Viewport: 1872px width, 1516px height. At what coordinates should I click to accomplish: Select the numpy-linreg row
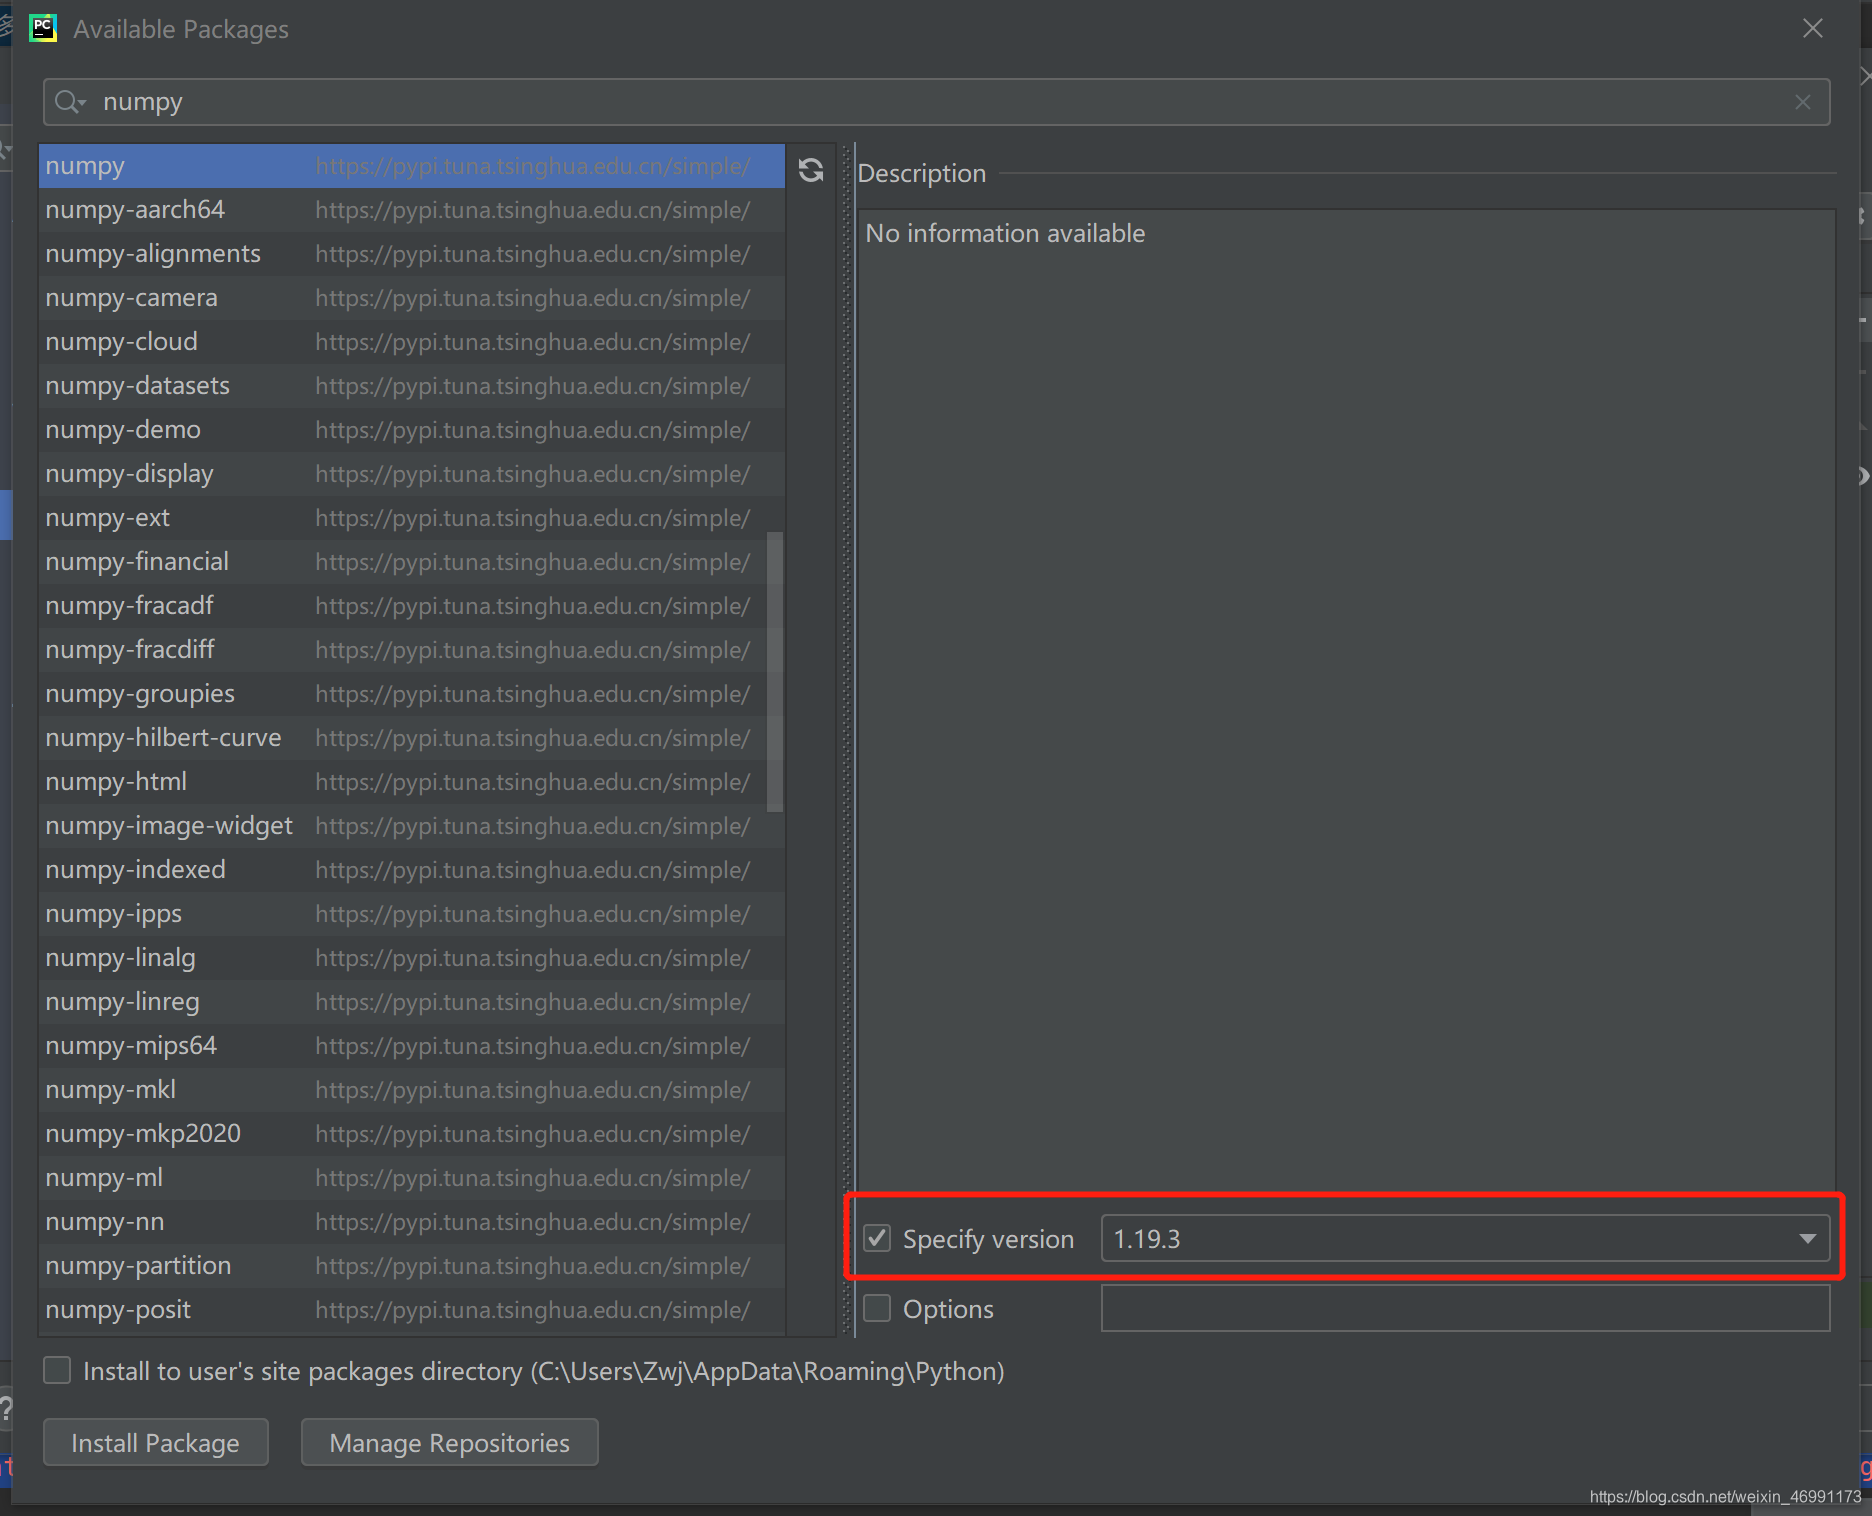click(412, 1002)
